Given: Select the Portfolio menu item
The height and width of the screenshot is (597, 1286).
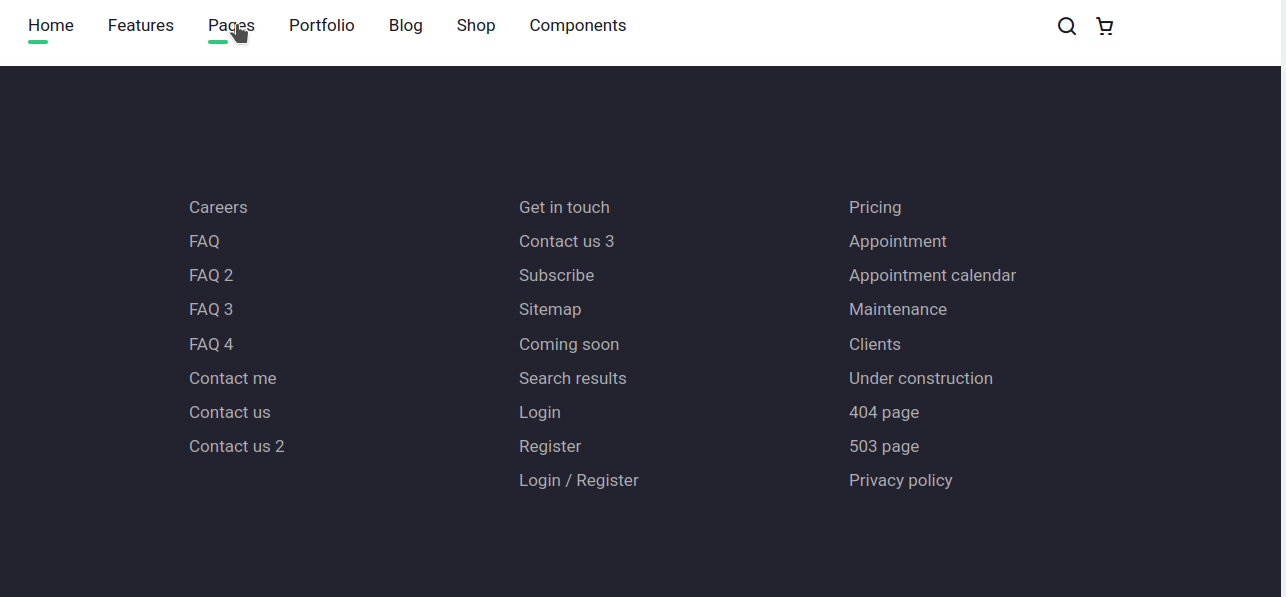Looking at the screenshot, I should pyautogui.click(x=322, y=26).
